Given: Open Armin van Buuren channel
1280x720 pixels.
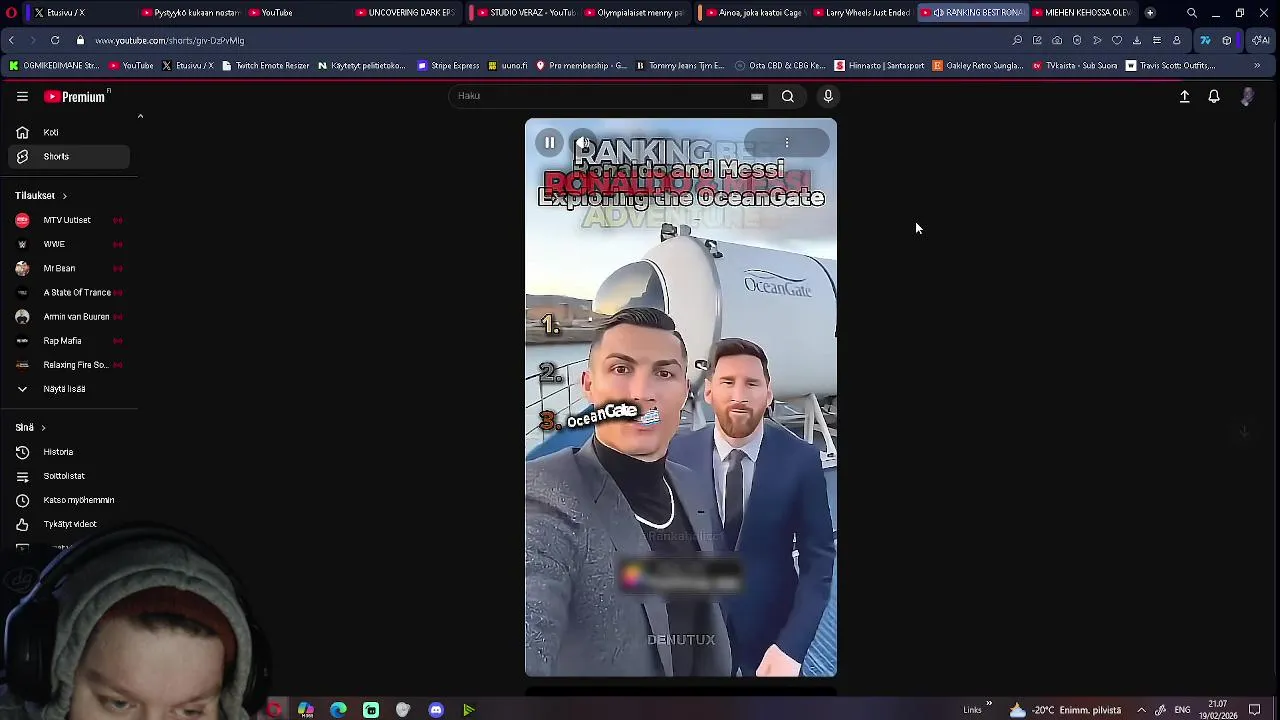Looking at the screenshot, I should 69,316.
